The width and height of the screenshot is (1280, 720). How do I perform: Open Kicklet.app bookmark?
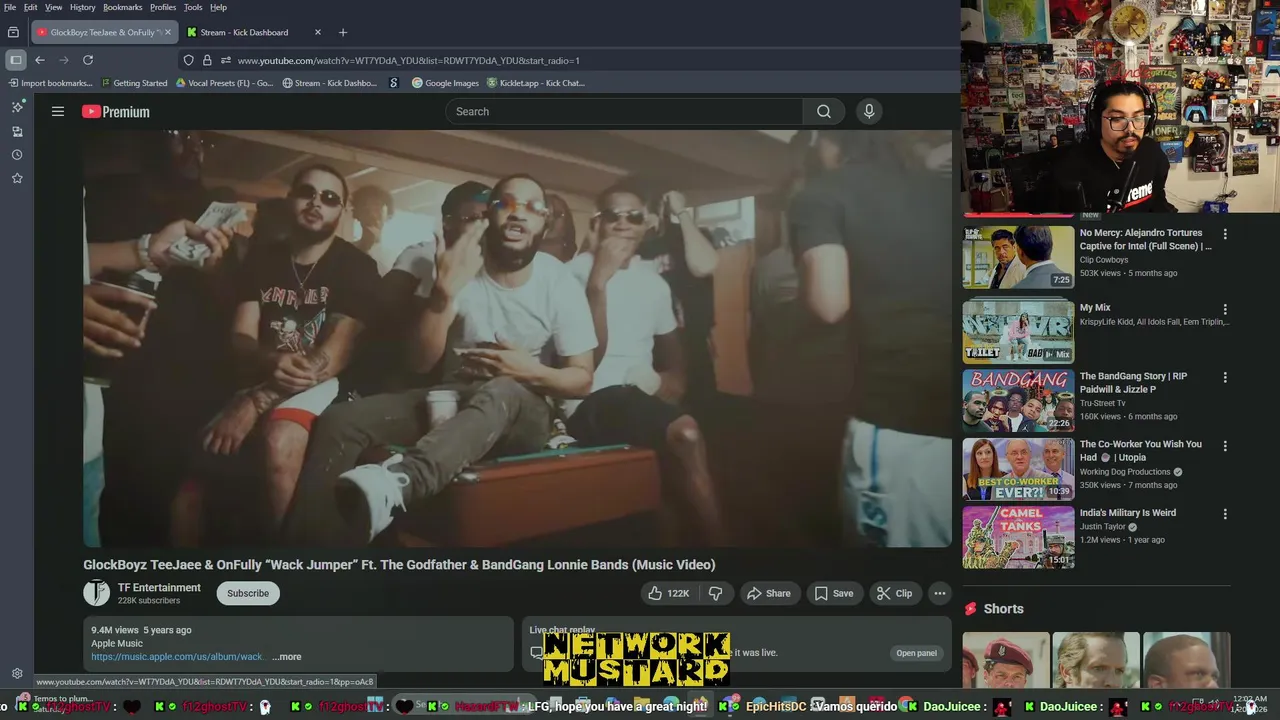[535, 83]
